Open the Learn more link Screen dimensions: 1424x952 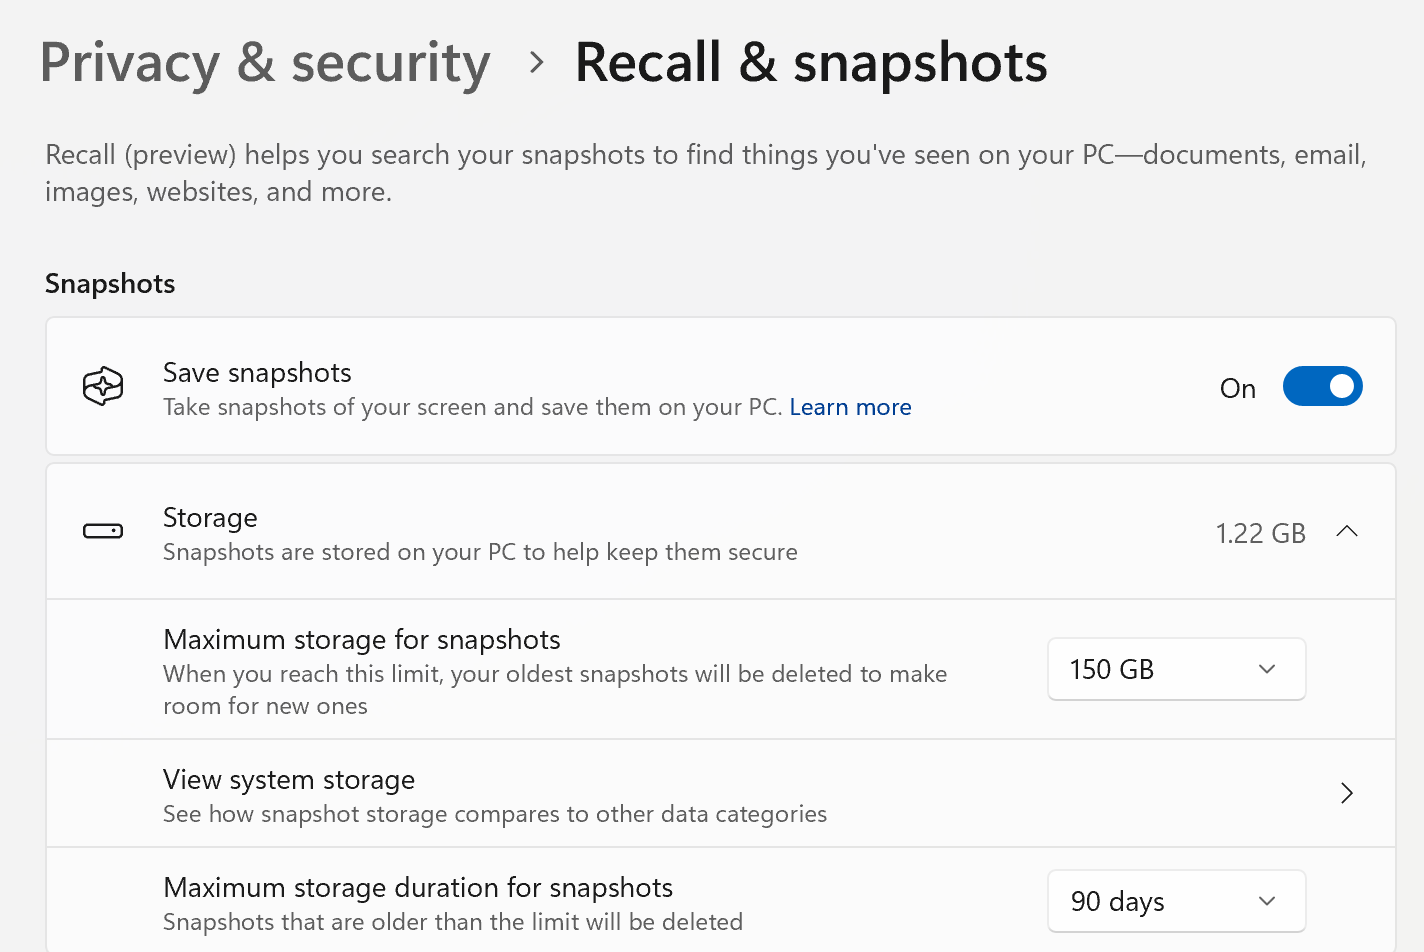pos(850,407)
